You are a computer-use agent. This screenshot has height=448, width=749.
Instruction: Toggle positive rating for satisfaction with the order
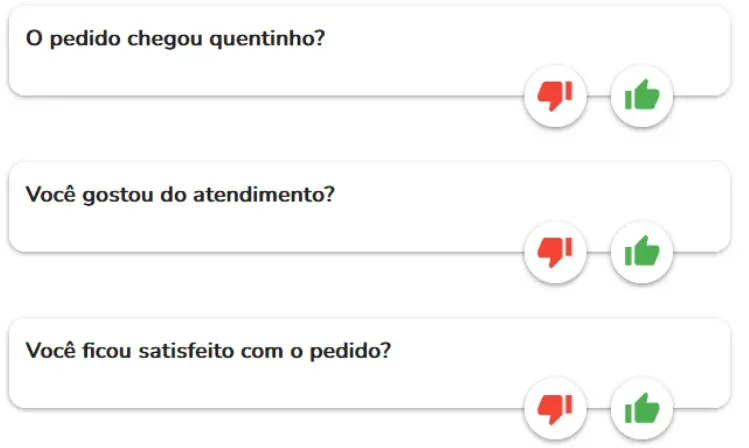click(x=642, y=409)
